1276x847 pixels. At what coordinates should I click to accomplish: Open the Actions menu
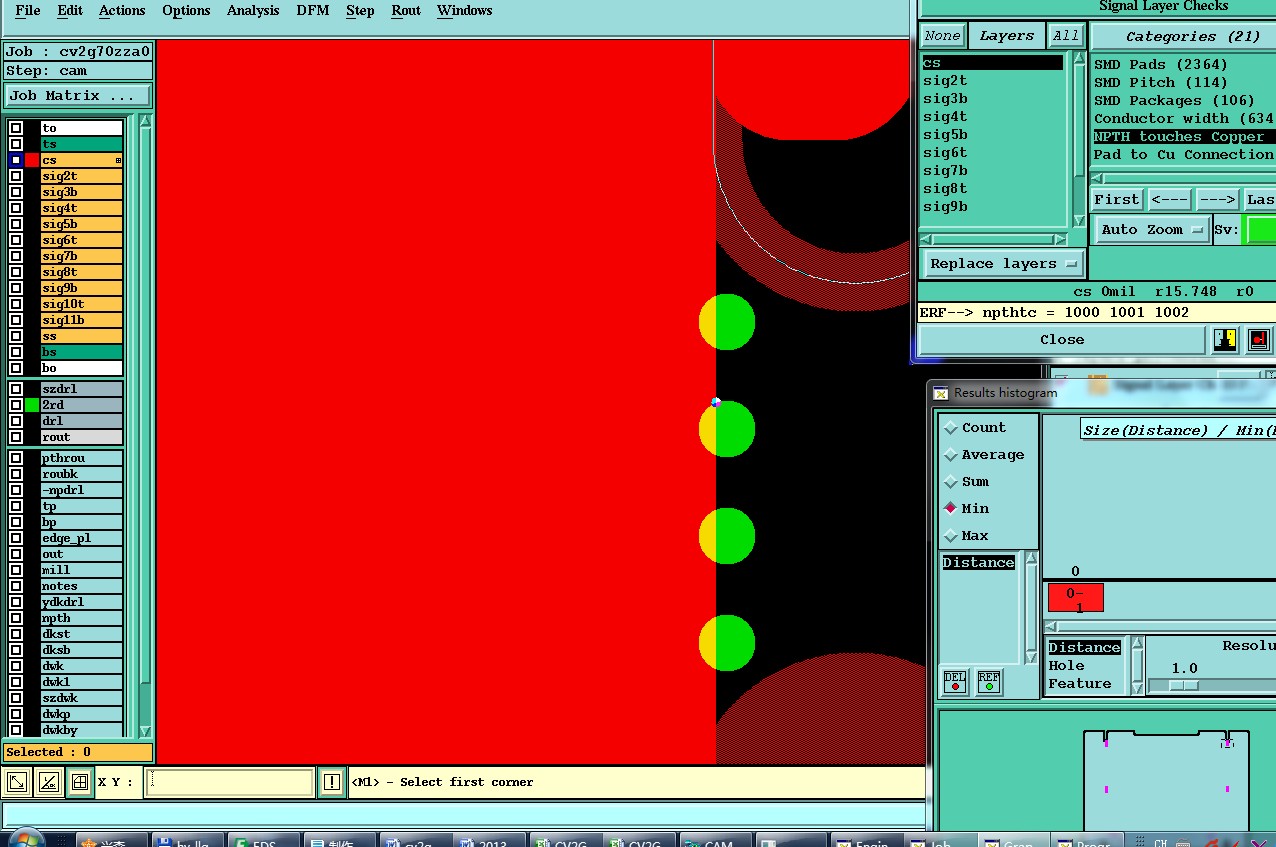coord(122,11)
